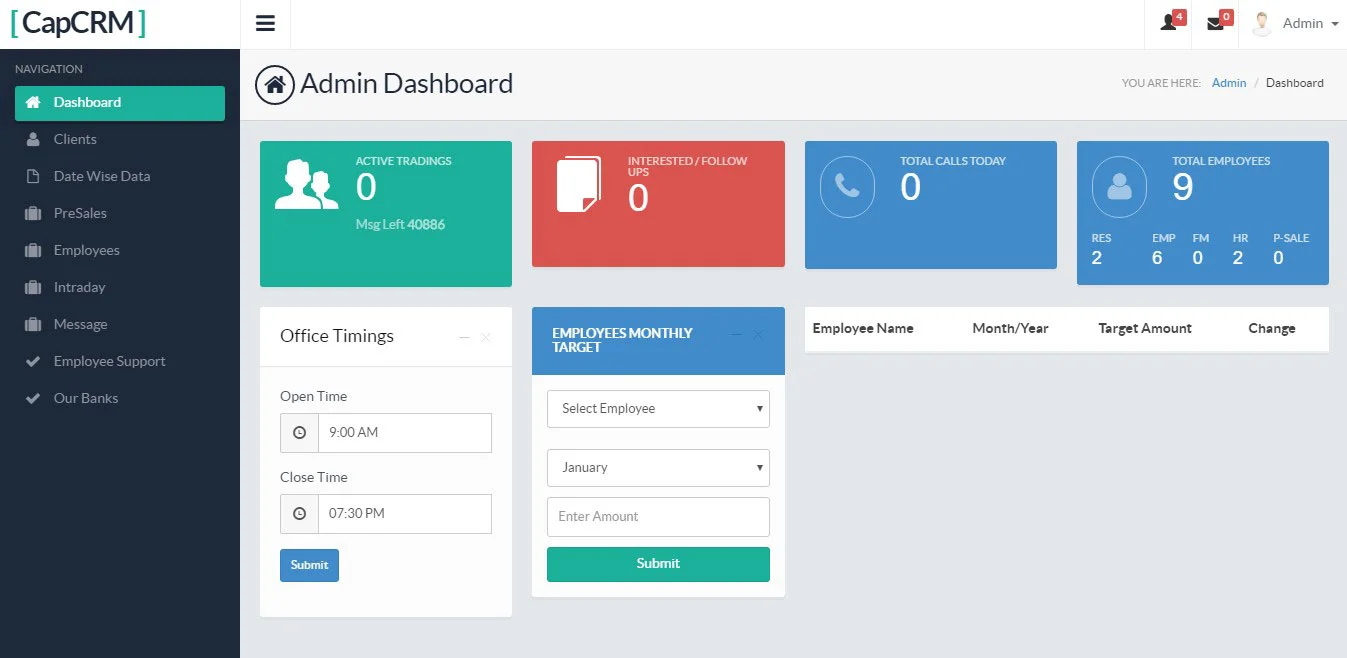Click the RES count of 2
1347x658 pixels.
(1097, 258)
